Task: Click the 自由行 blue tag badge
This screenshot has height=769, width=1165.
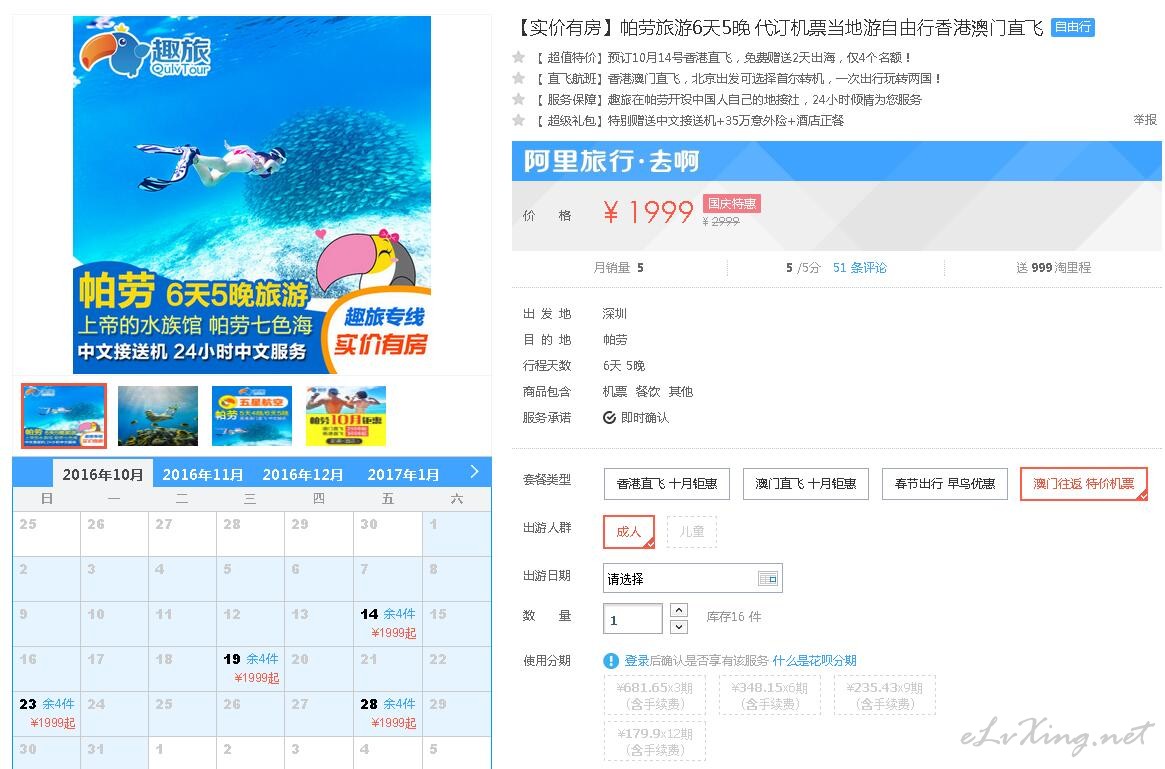Action: (1073, 27)
